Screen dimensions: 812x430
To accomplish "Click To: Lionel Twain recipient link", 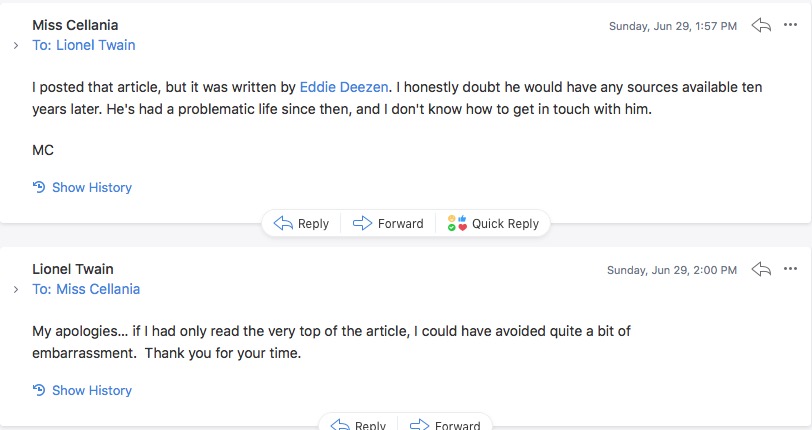I will [x=84, y=45].
